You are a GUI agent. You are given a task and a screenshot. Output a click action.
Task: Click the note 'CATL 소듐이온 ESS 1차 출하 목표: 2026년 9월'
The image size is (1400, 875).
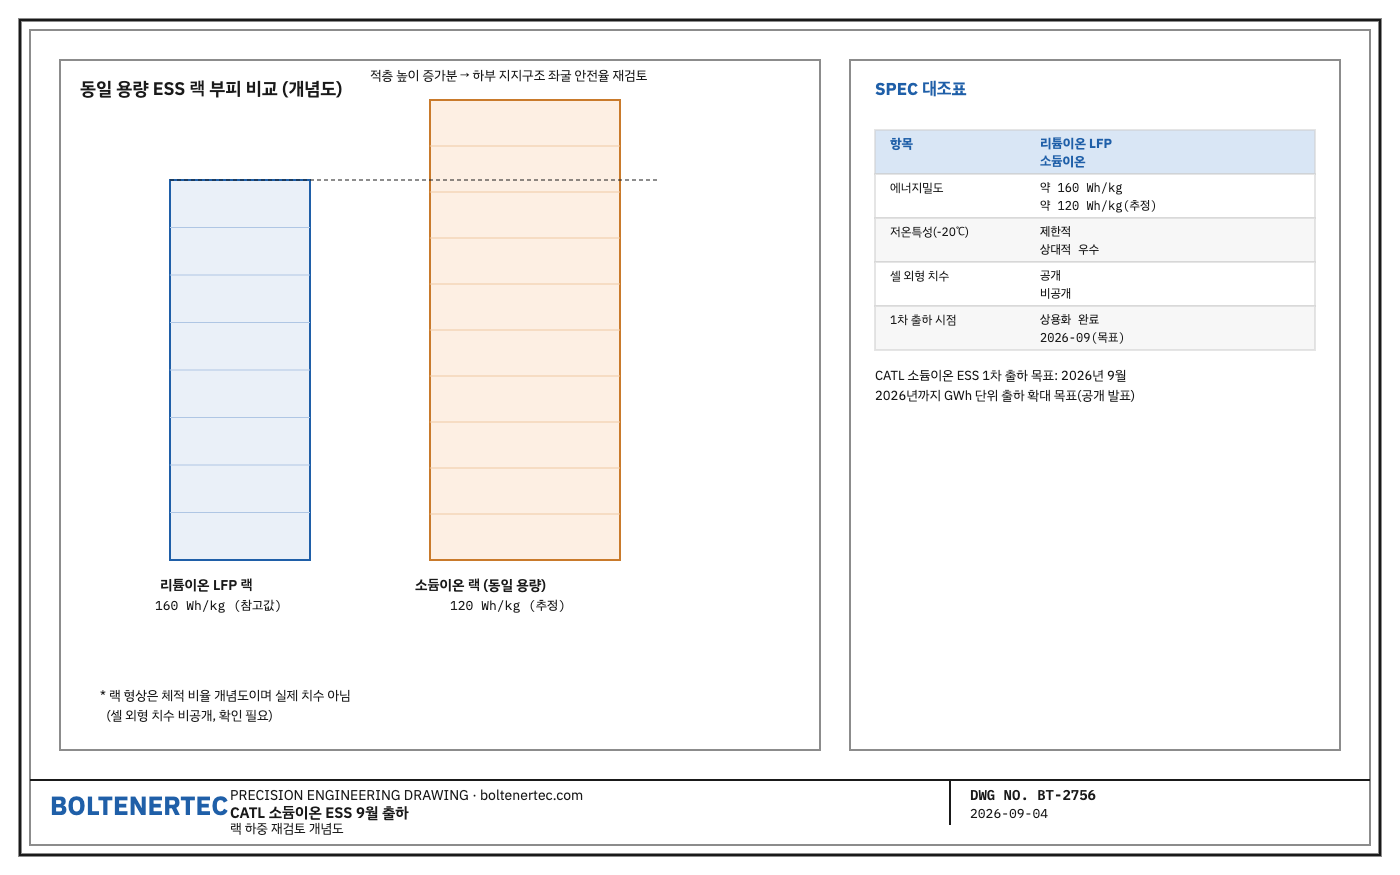coord(1001,376)
